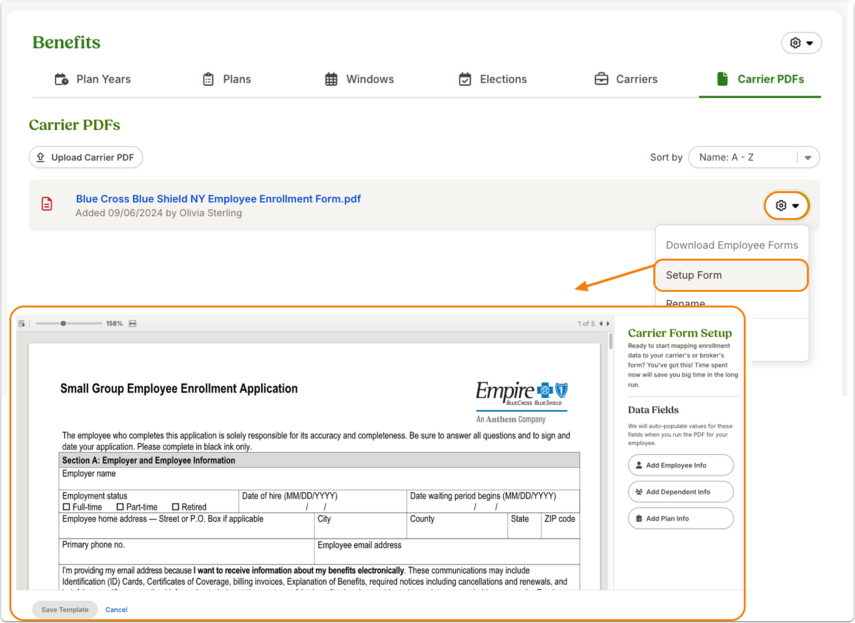Viewport: 855px width, 623px height.
Task: Click the Sort by dropdown arrow
Action: point(808,158)
